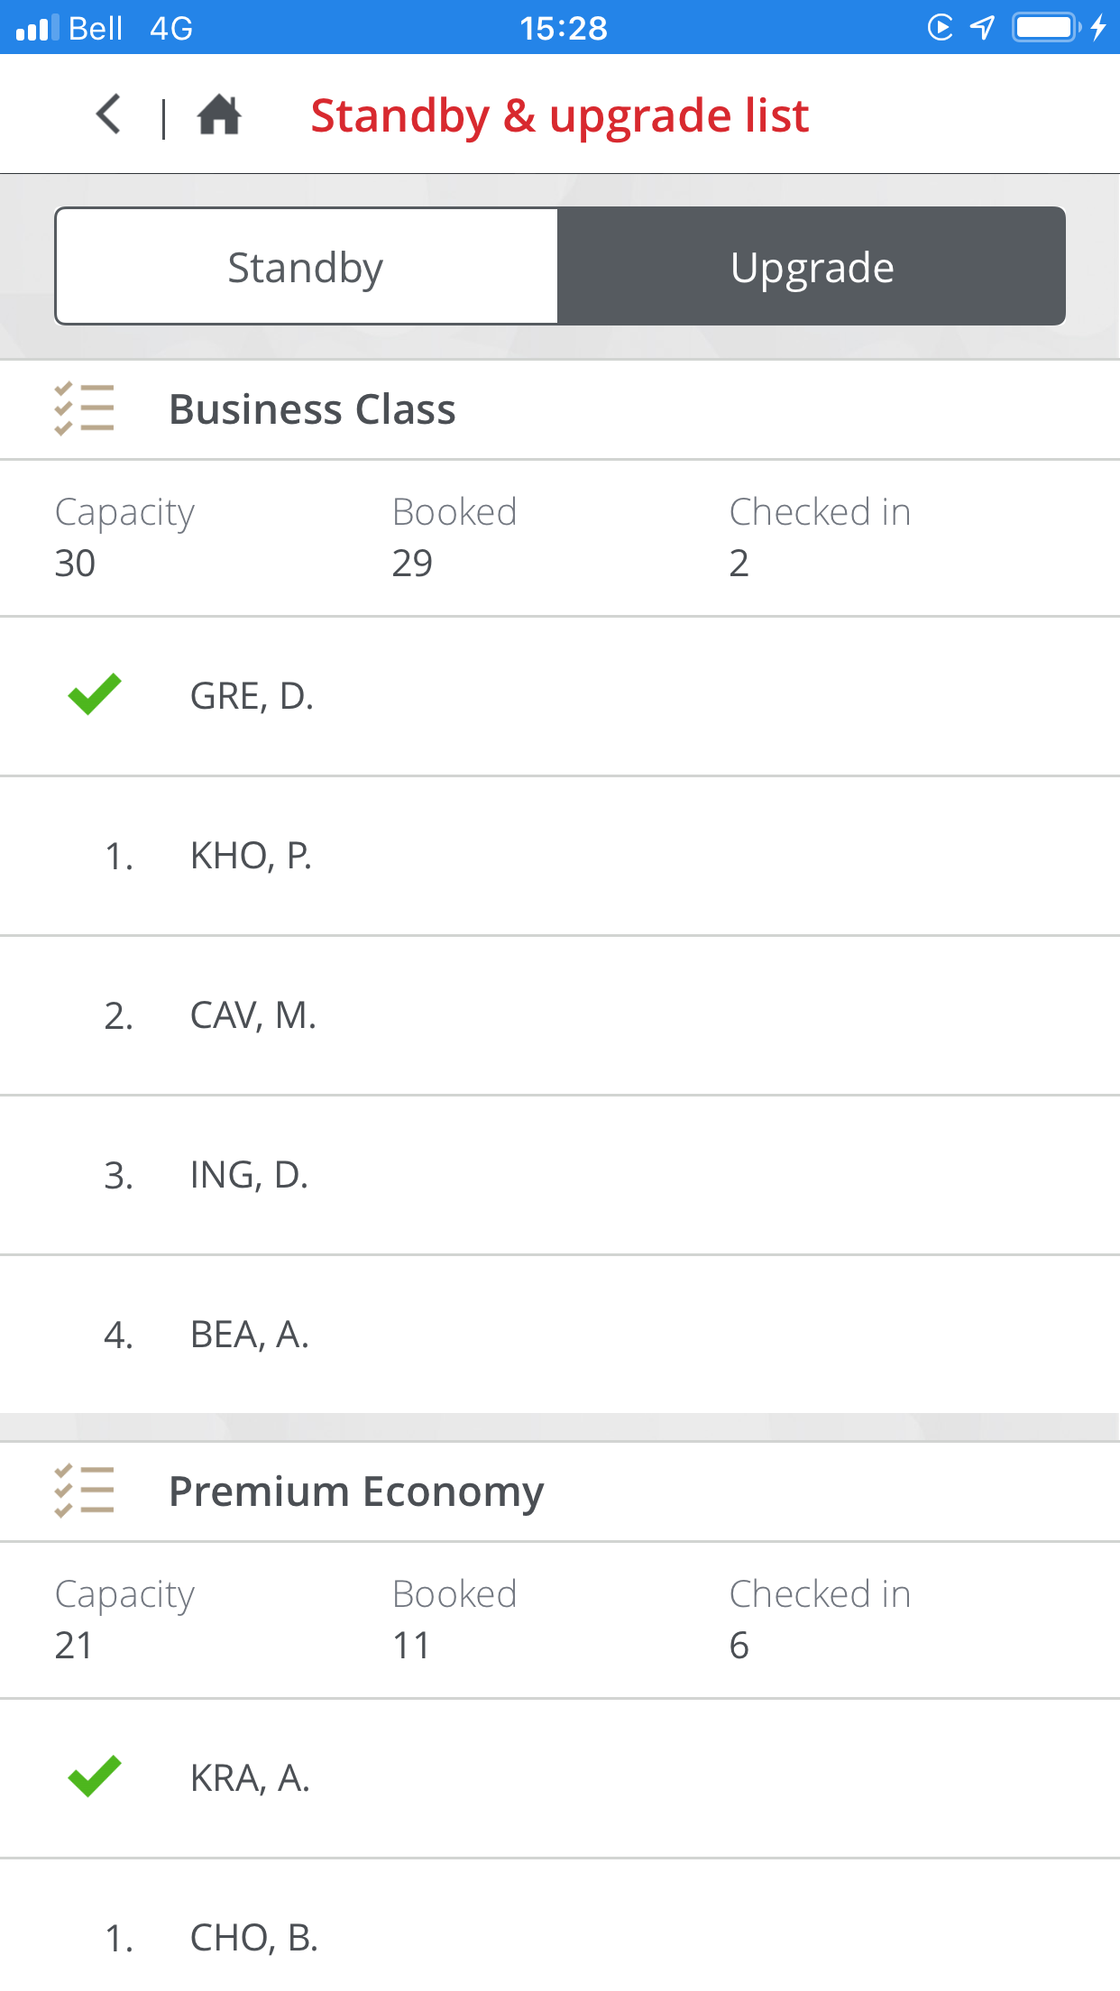
Task: Tap the Business Class Booked count
Action: click(412, 563)
